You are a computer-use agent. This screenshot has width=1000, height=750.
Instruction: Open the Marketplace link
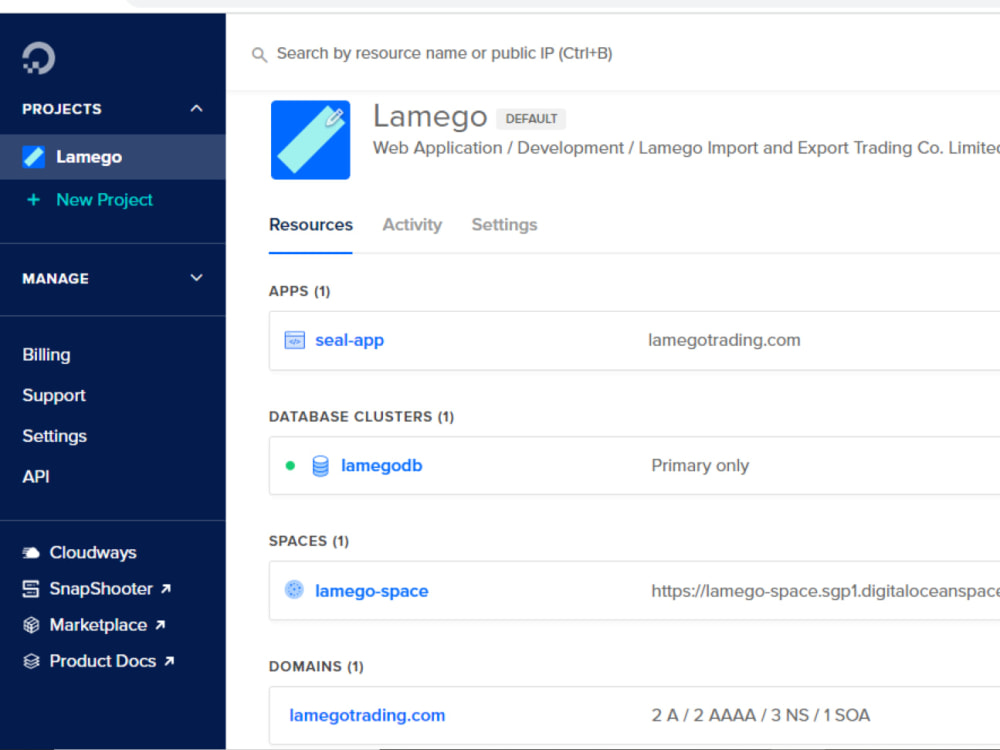[x=98, y=625]
